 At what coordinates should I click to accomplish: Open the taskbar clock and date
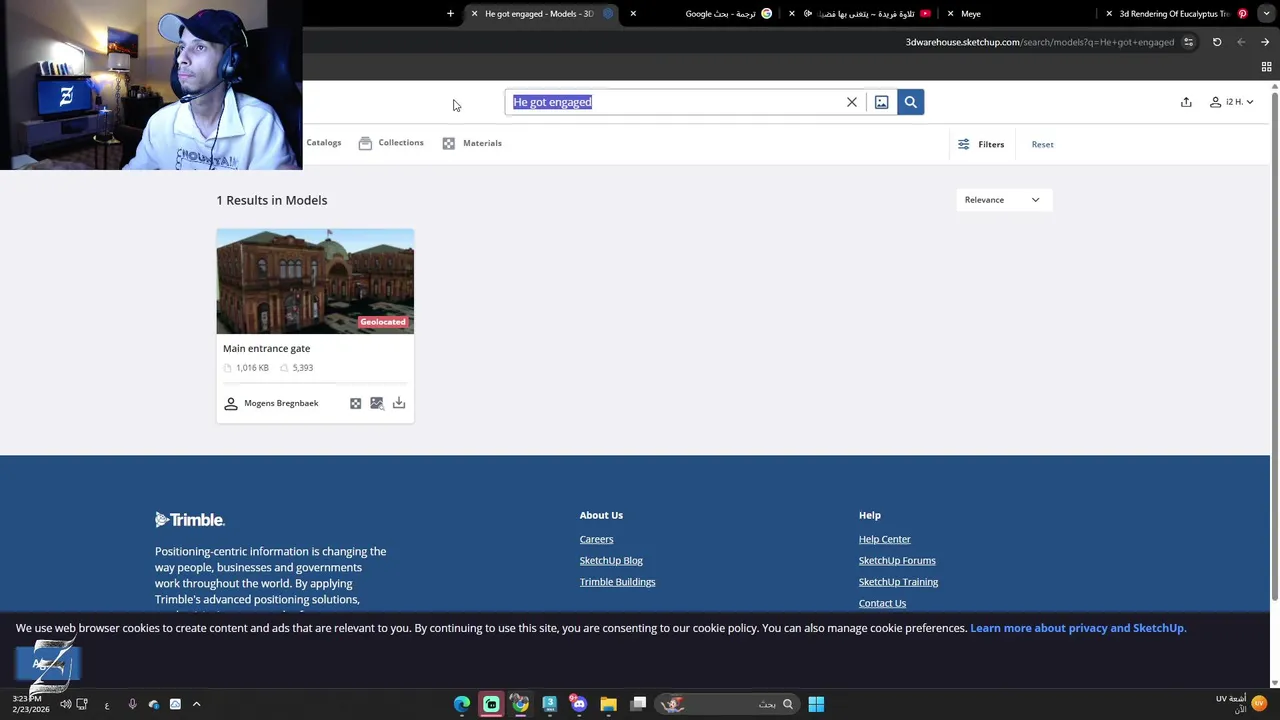[x=31, y=704]
